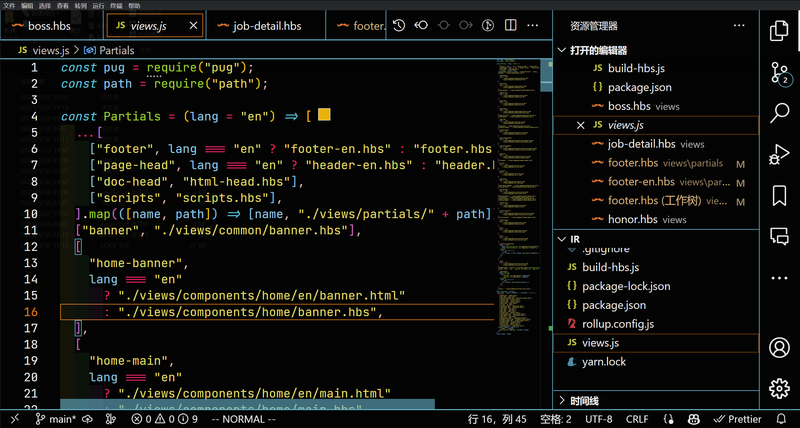Click the Prettier status item
This screenshot has height=428, width=800.
[737, 419]
